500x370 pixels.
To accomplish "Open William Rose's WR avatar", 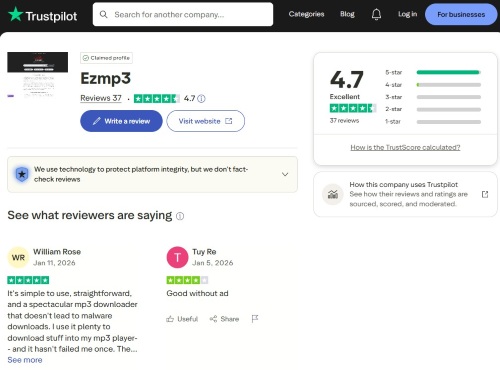I will click(18, 257).
